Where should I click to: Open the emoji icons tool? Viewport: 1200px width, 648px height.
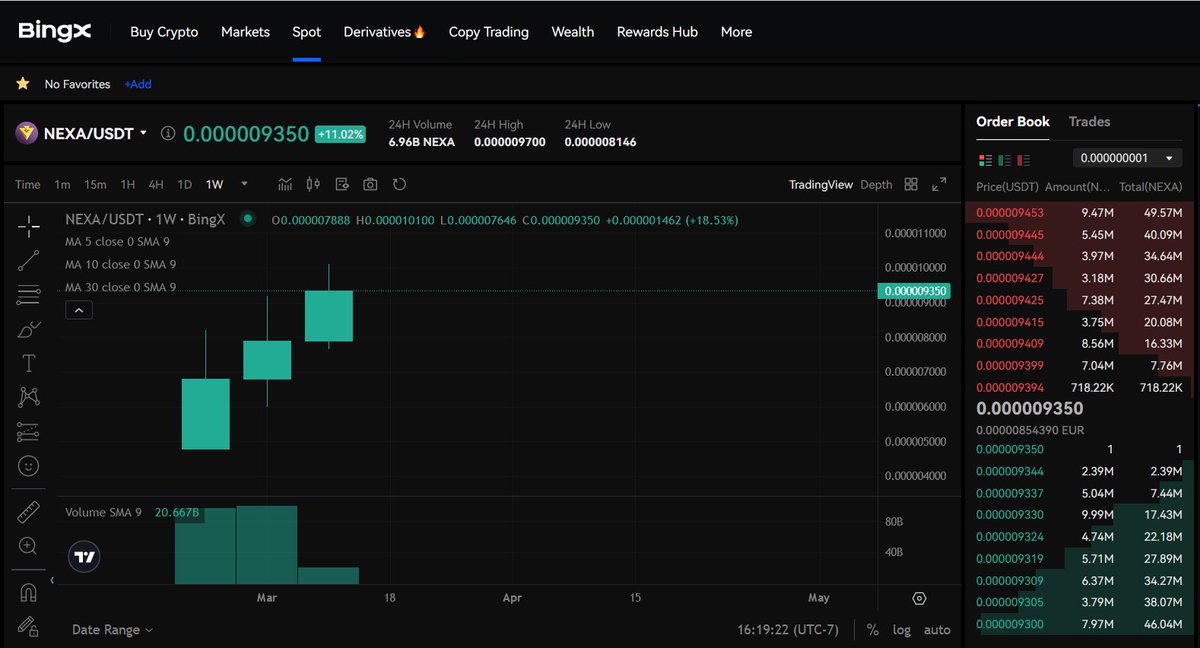tap(29, 466)
